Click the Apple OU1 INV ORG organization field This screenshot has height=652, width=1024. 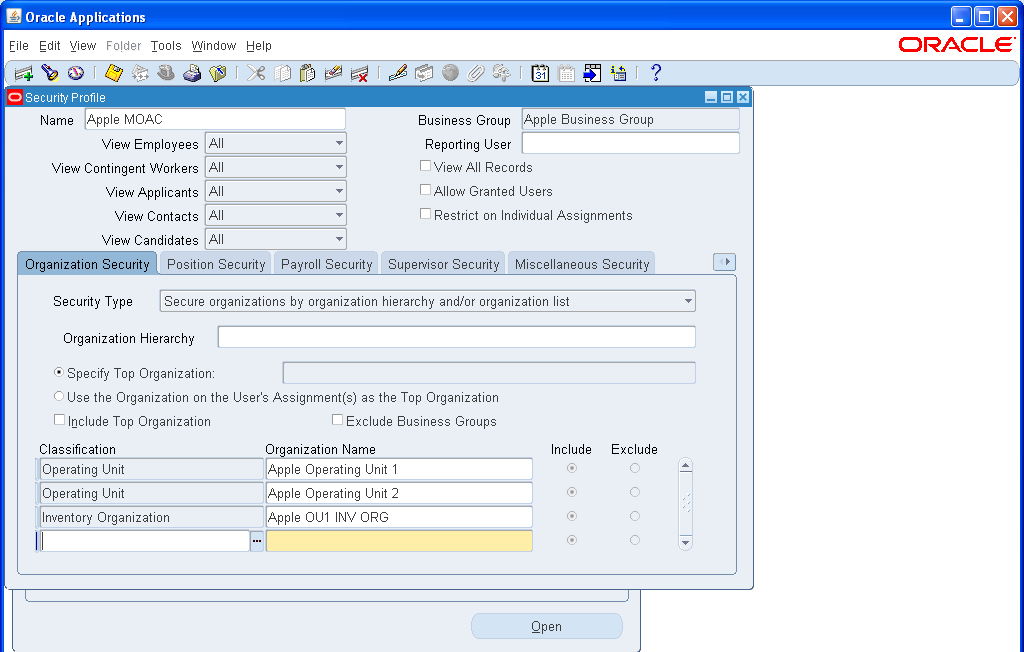(399, 517)
